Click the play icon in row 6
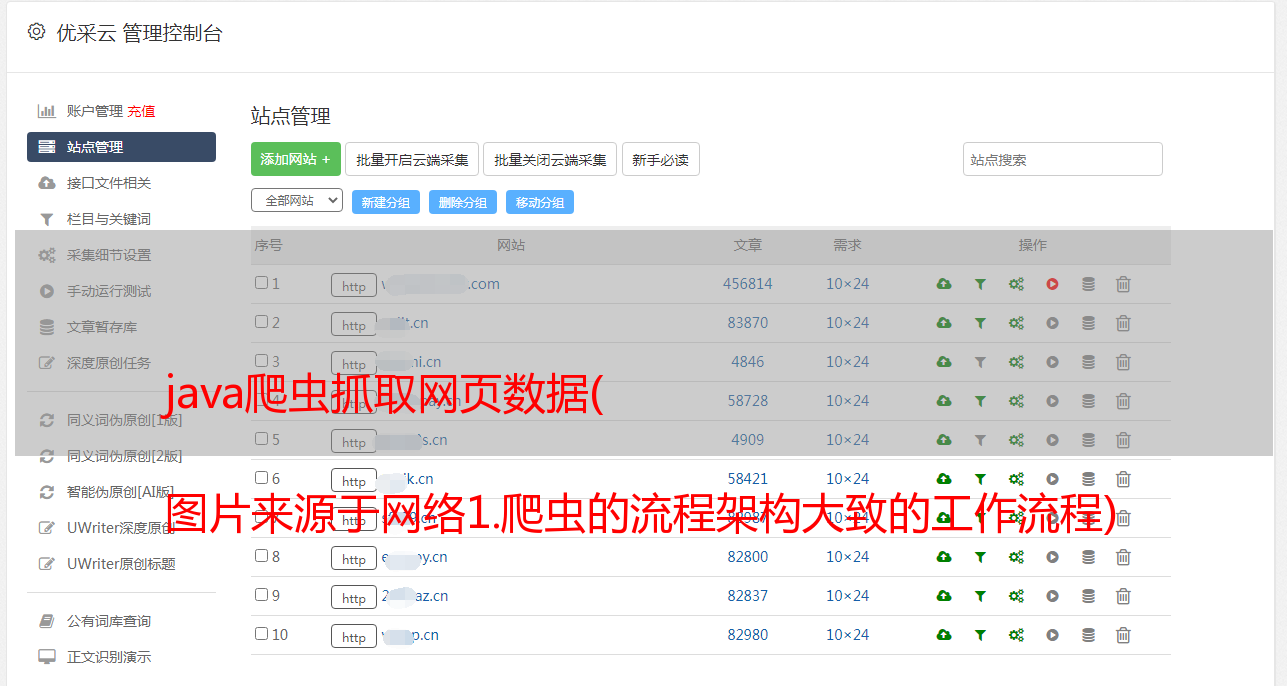 1052,479
